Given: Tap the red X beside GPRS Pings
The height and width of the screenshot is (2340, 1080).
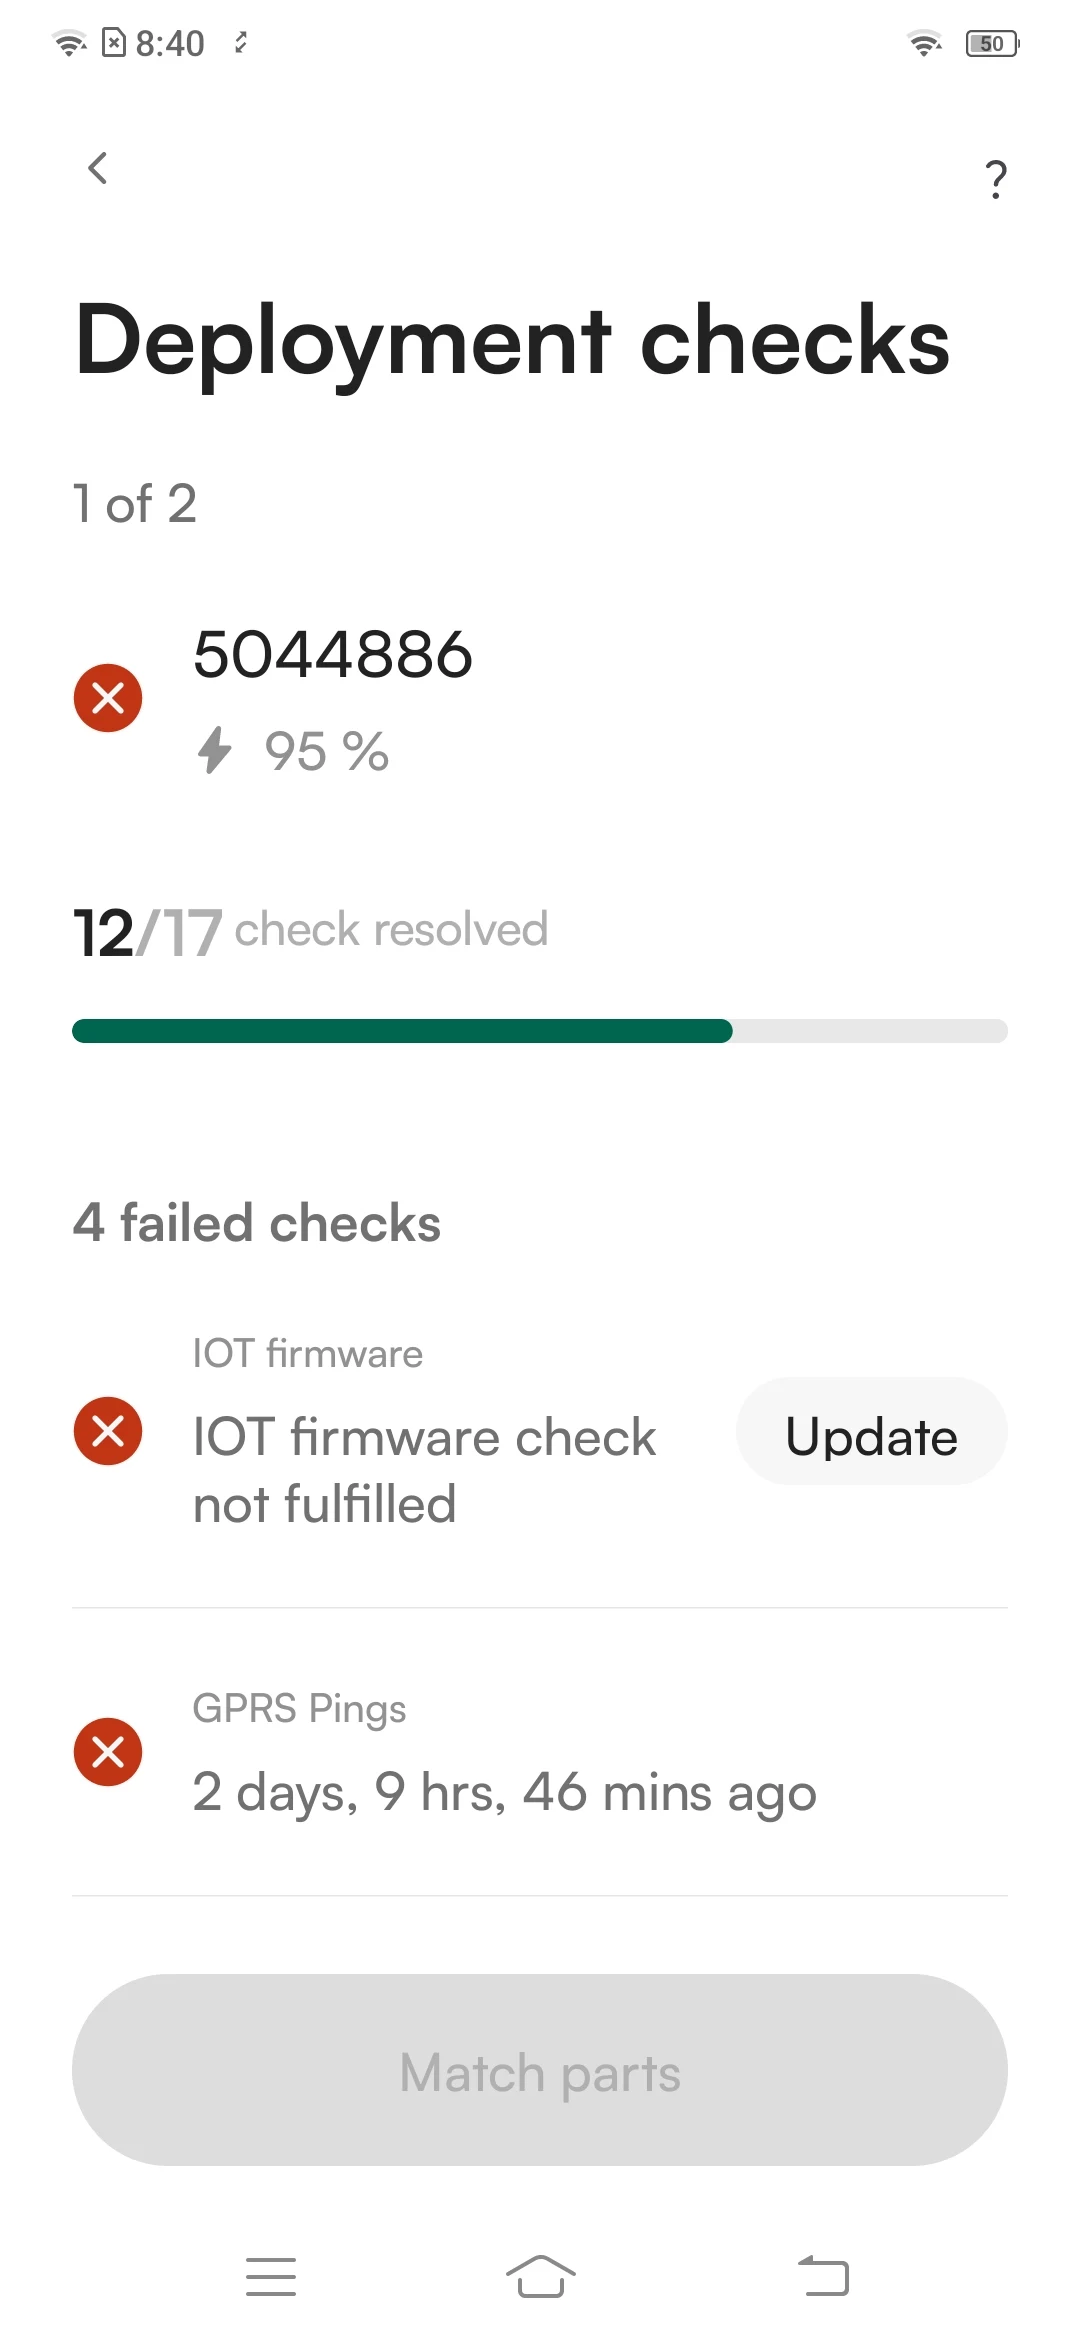Looking at the screenshot, I should point(108,1752).
